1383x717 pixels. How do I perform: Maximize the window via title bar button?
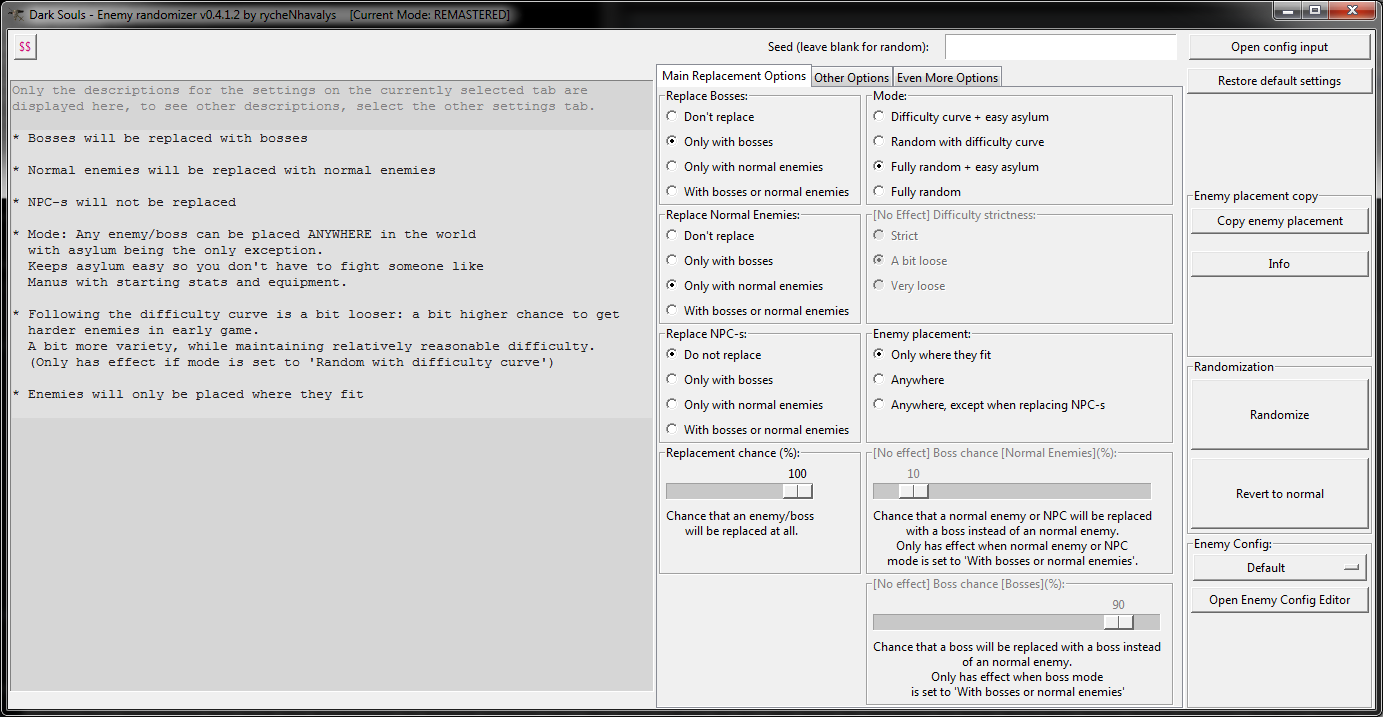(x=1314, y=11)
